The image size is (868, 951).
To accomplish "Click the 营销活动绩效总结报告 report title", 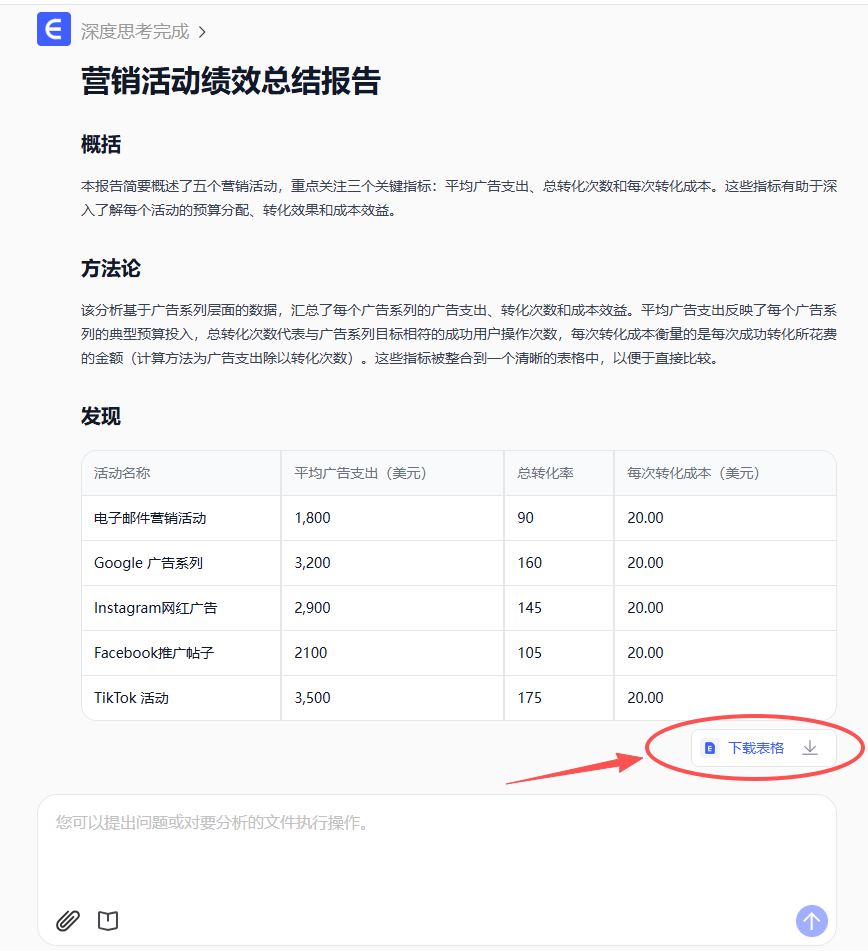I will (231, 82).
